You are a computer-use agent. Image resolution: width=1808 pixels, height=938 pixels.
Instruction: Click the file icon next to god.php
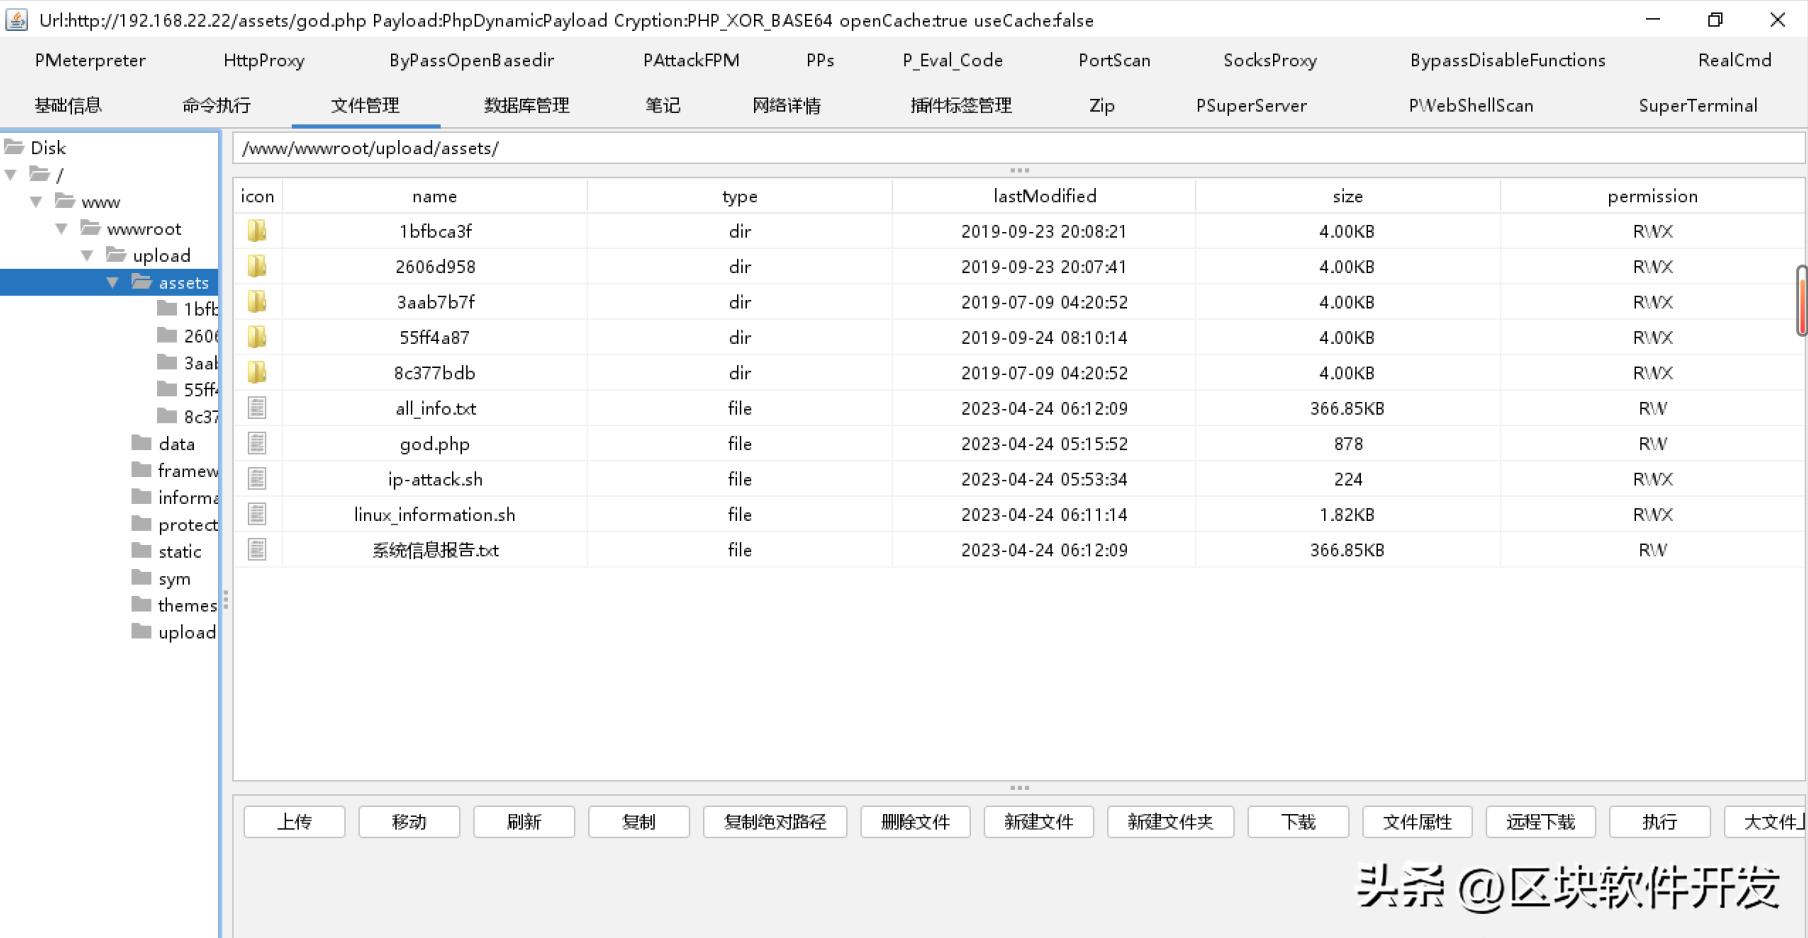pyautogui.click(x=257, y=443)
